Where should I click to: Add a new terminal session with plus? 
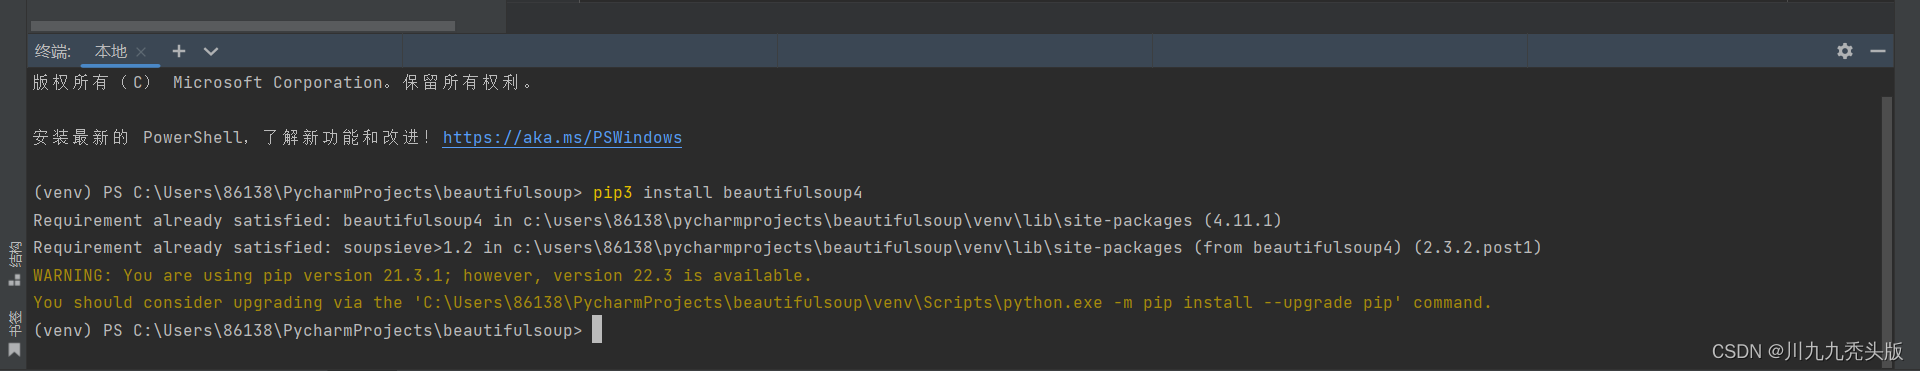coord(179,51)
